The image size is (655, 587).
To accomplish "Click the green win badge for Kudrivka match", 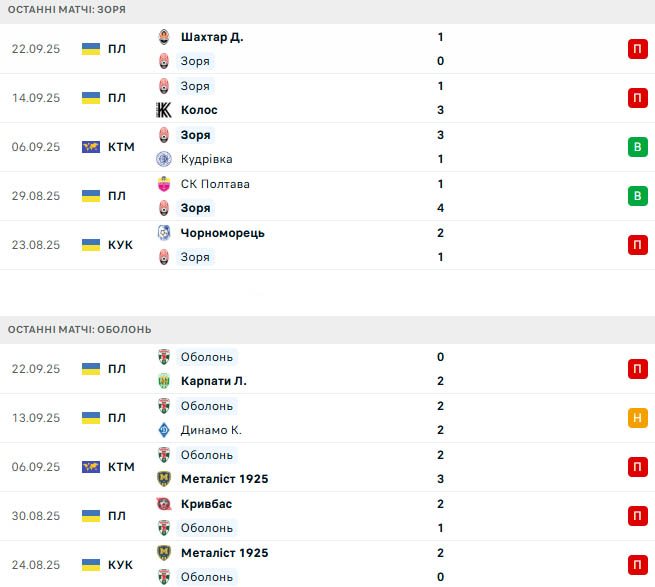I will [637, 147].
